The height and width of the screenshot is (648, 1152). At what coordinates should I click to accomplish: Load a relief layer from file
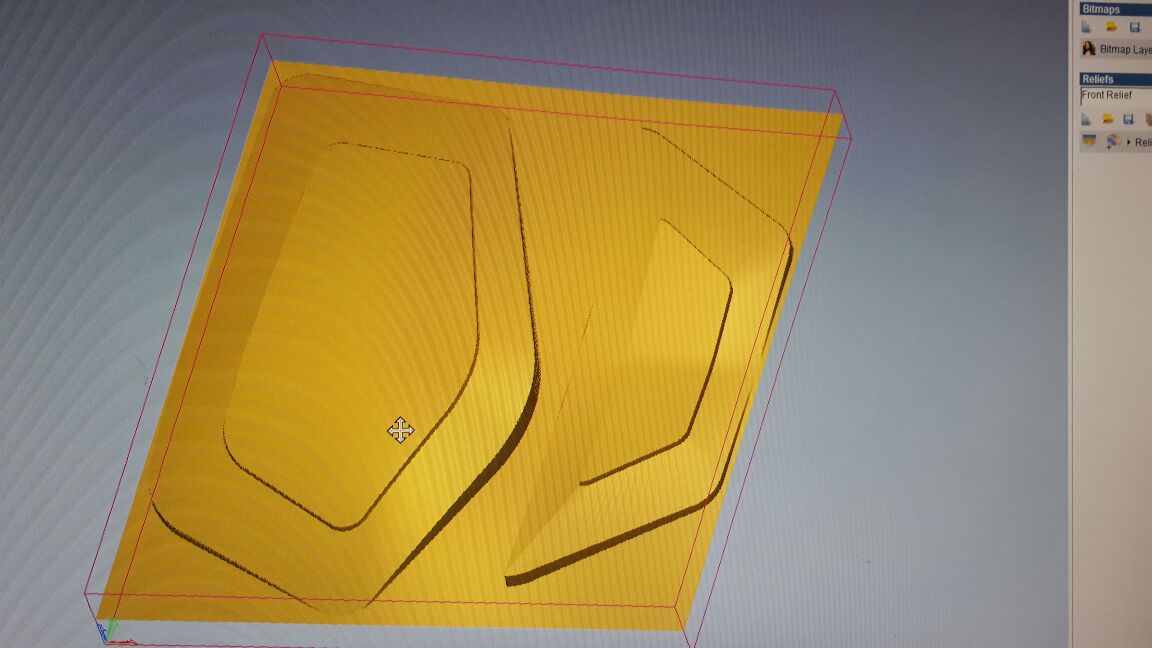click(x=1108, y=119)
